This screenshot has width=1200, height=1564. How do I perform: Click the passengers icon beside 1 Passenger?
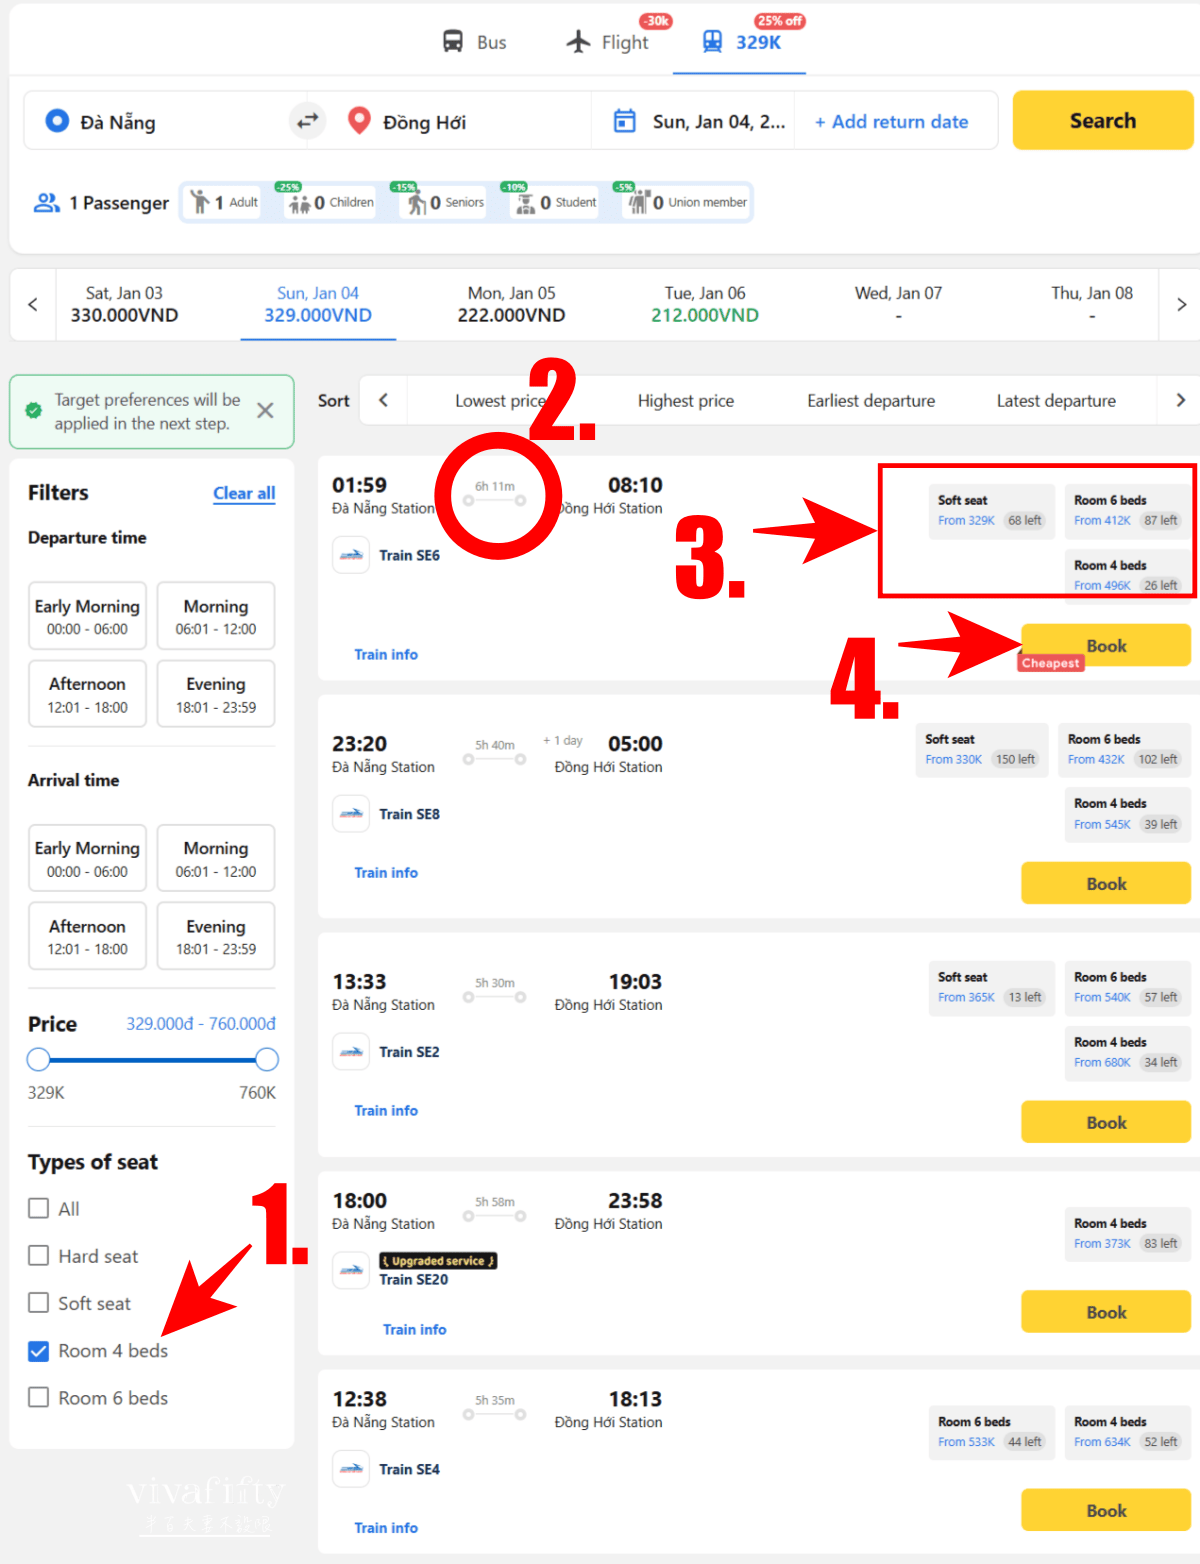pyautogui.click(x=47, y=203)
